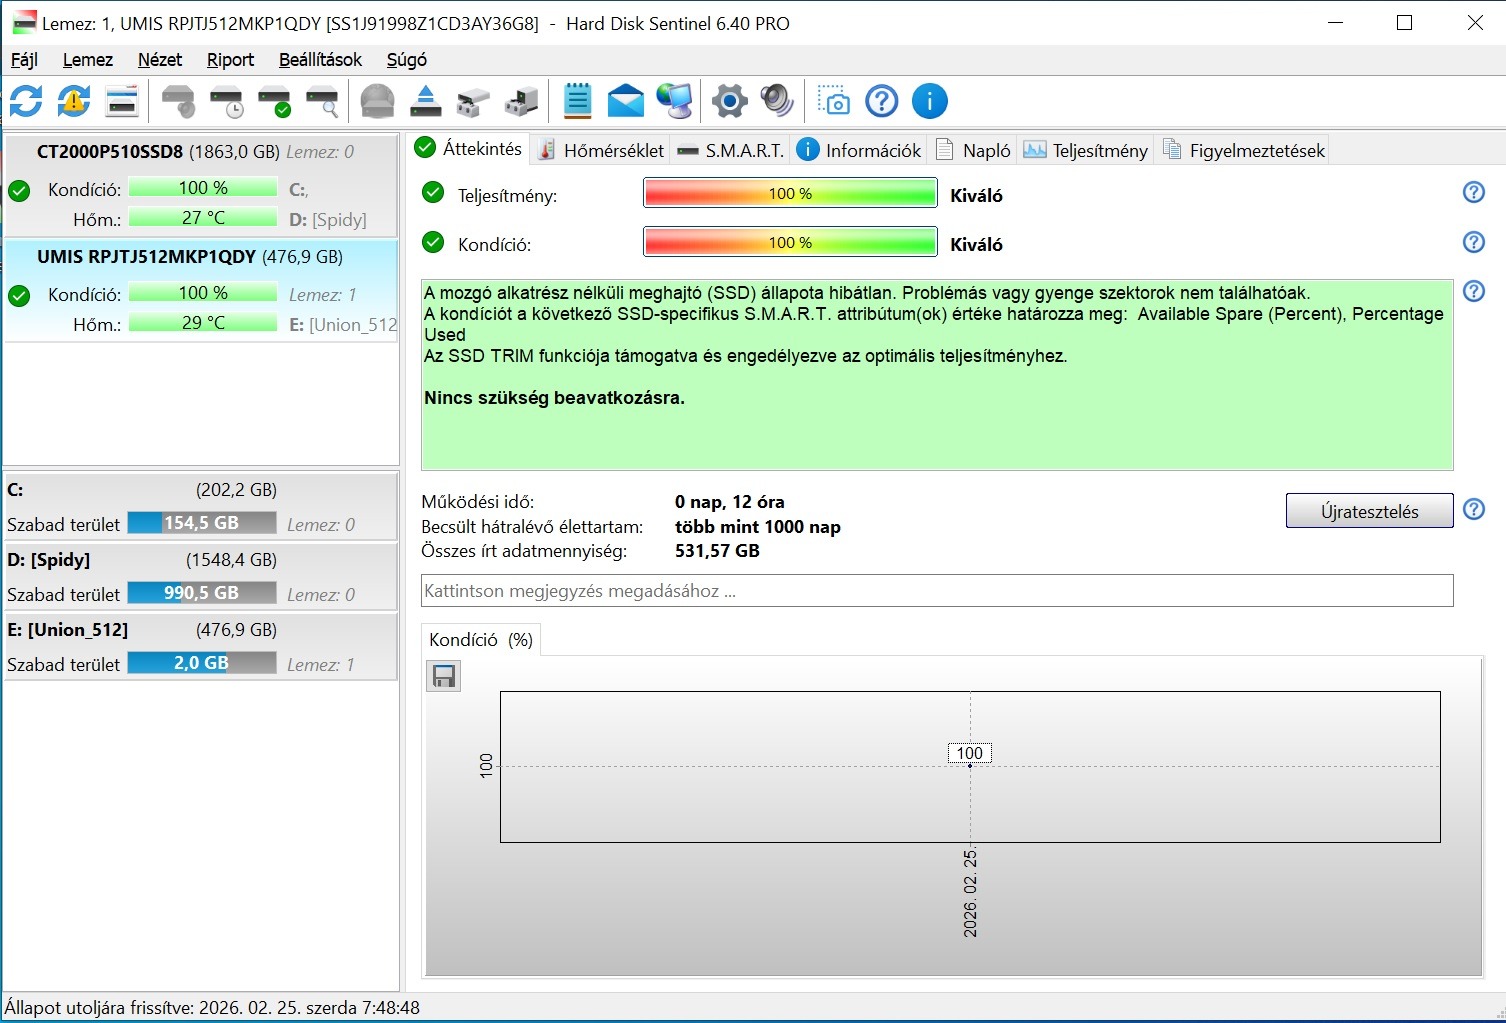This screenshot has width=1506, height=1023.
Task: Click the eject disk toolbar icon
Action: pyautogui.click(x=426, y=101)
